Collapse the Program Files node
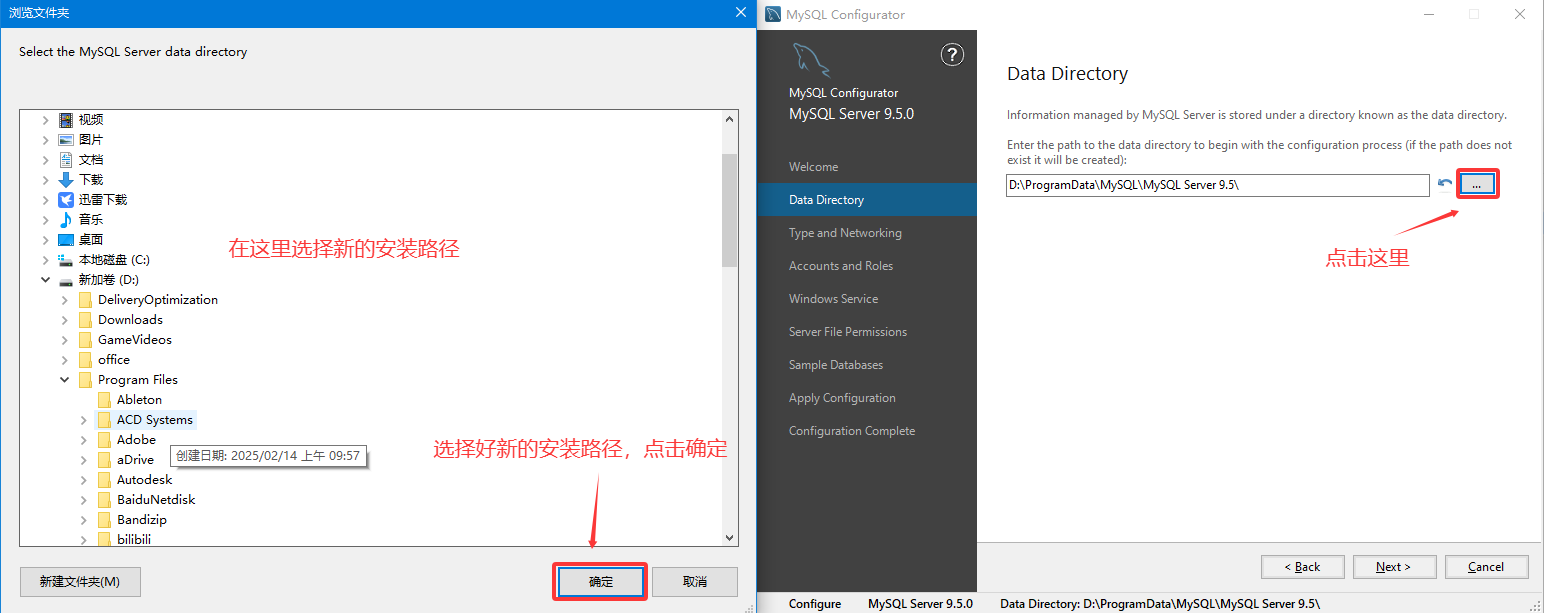The width and height of the screenshot is (1544, 613). pos(65,380)
